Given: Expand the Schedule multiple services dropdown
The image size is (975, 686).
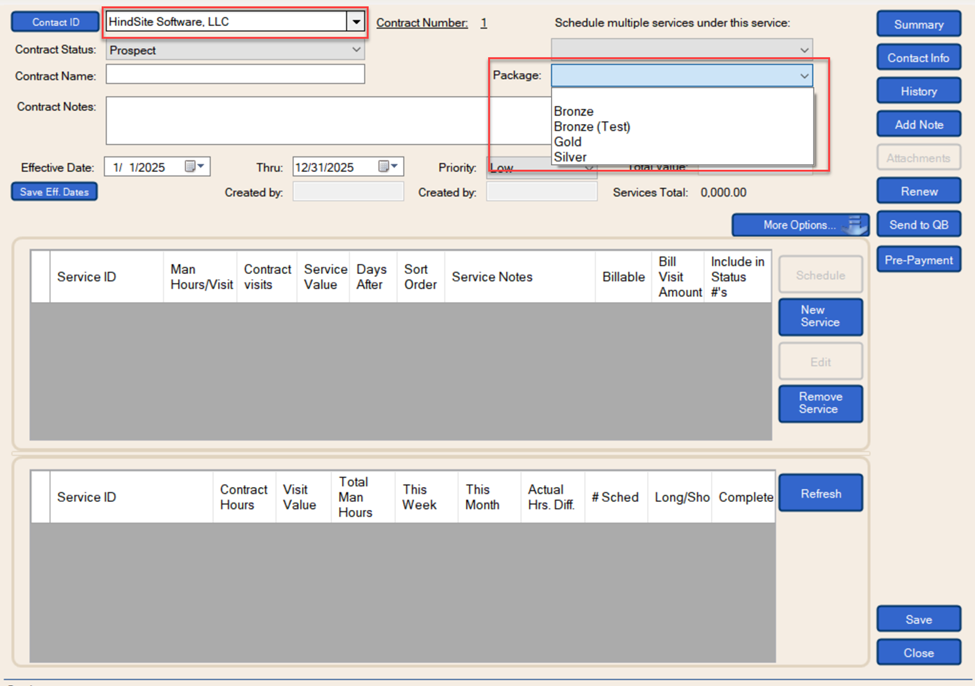Looking at the screenshot, I should (804, 50).
